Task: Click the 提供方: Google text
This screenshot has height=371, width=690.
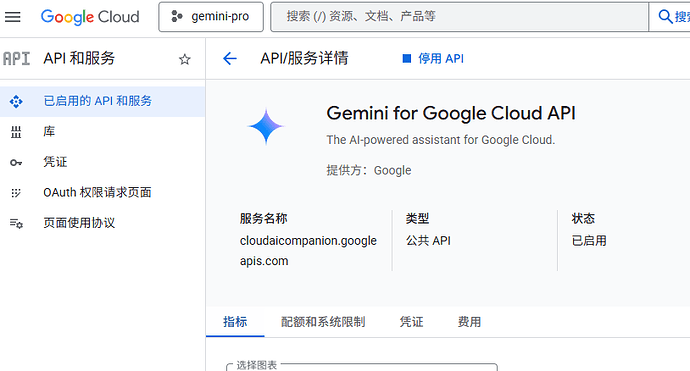Action: (369, 170)
